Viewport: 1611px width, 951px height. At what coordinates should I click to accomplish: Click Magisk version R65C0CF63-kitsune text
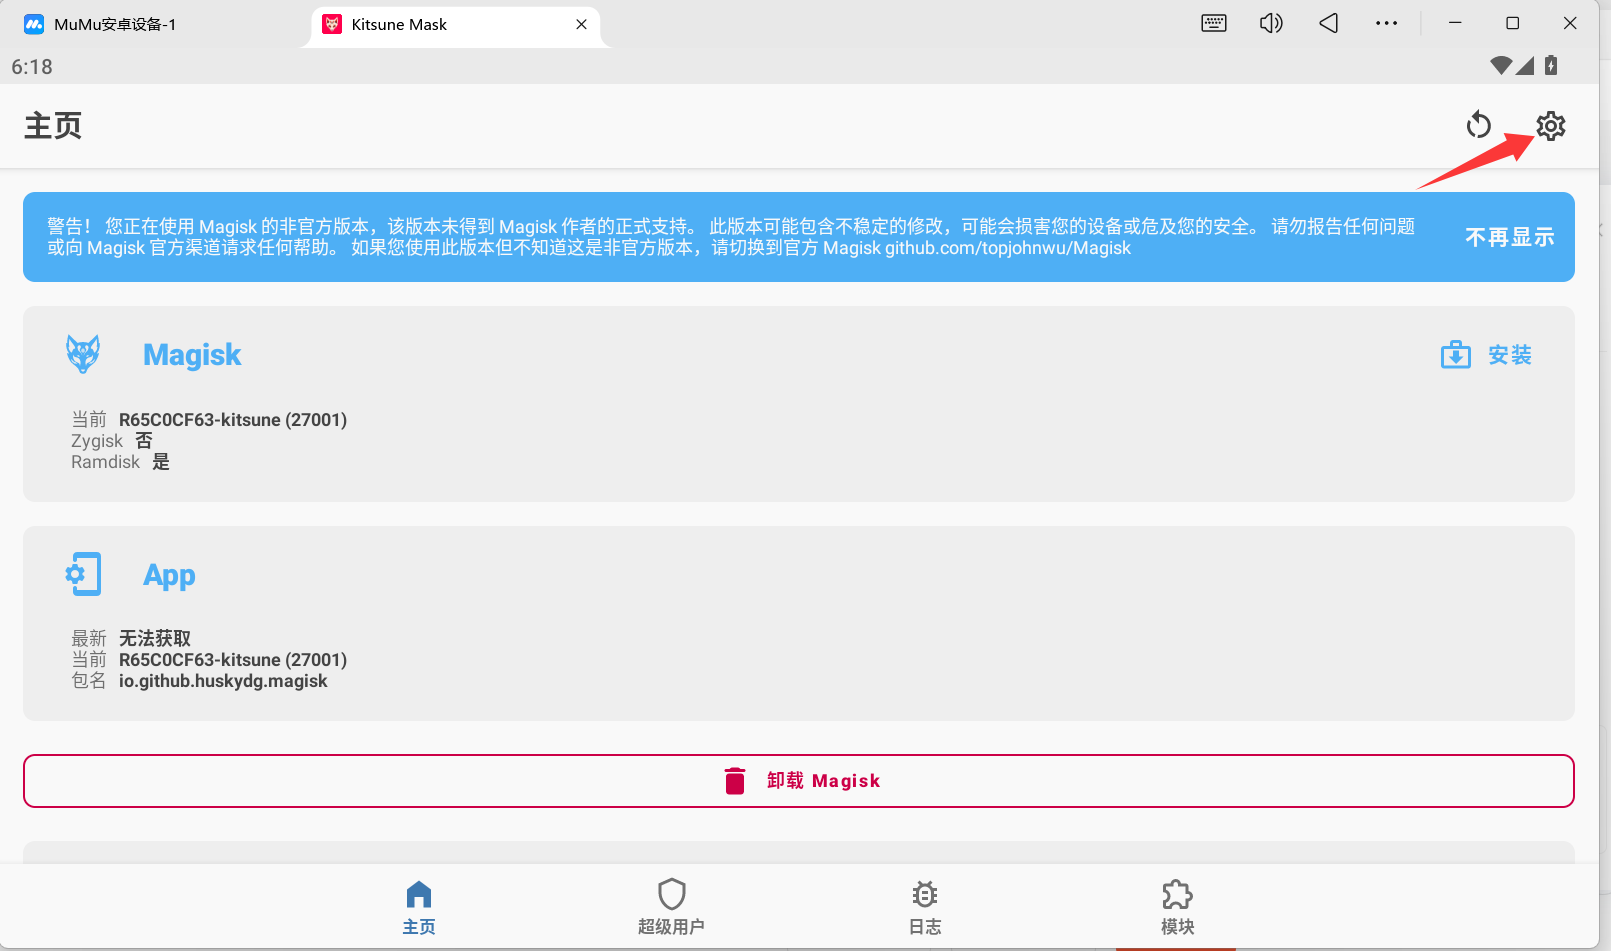tap(233, 420)
